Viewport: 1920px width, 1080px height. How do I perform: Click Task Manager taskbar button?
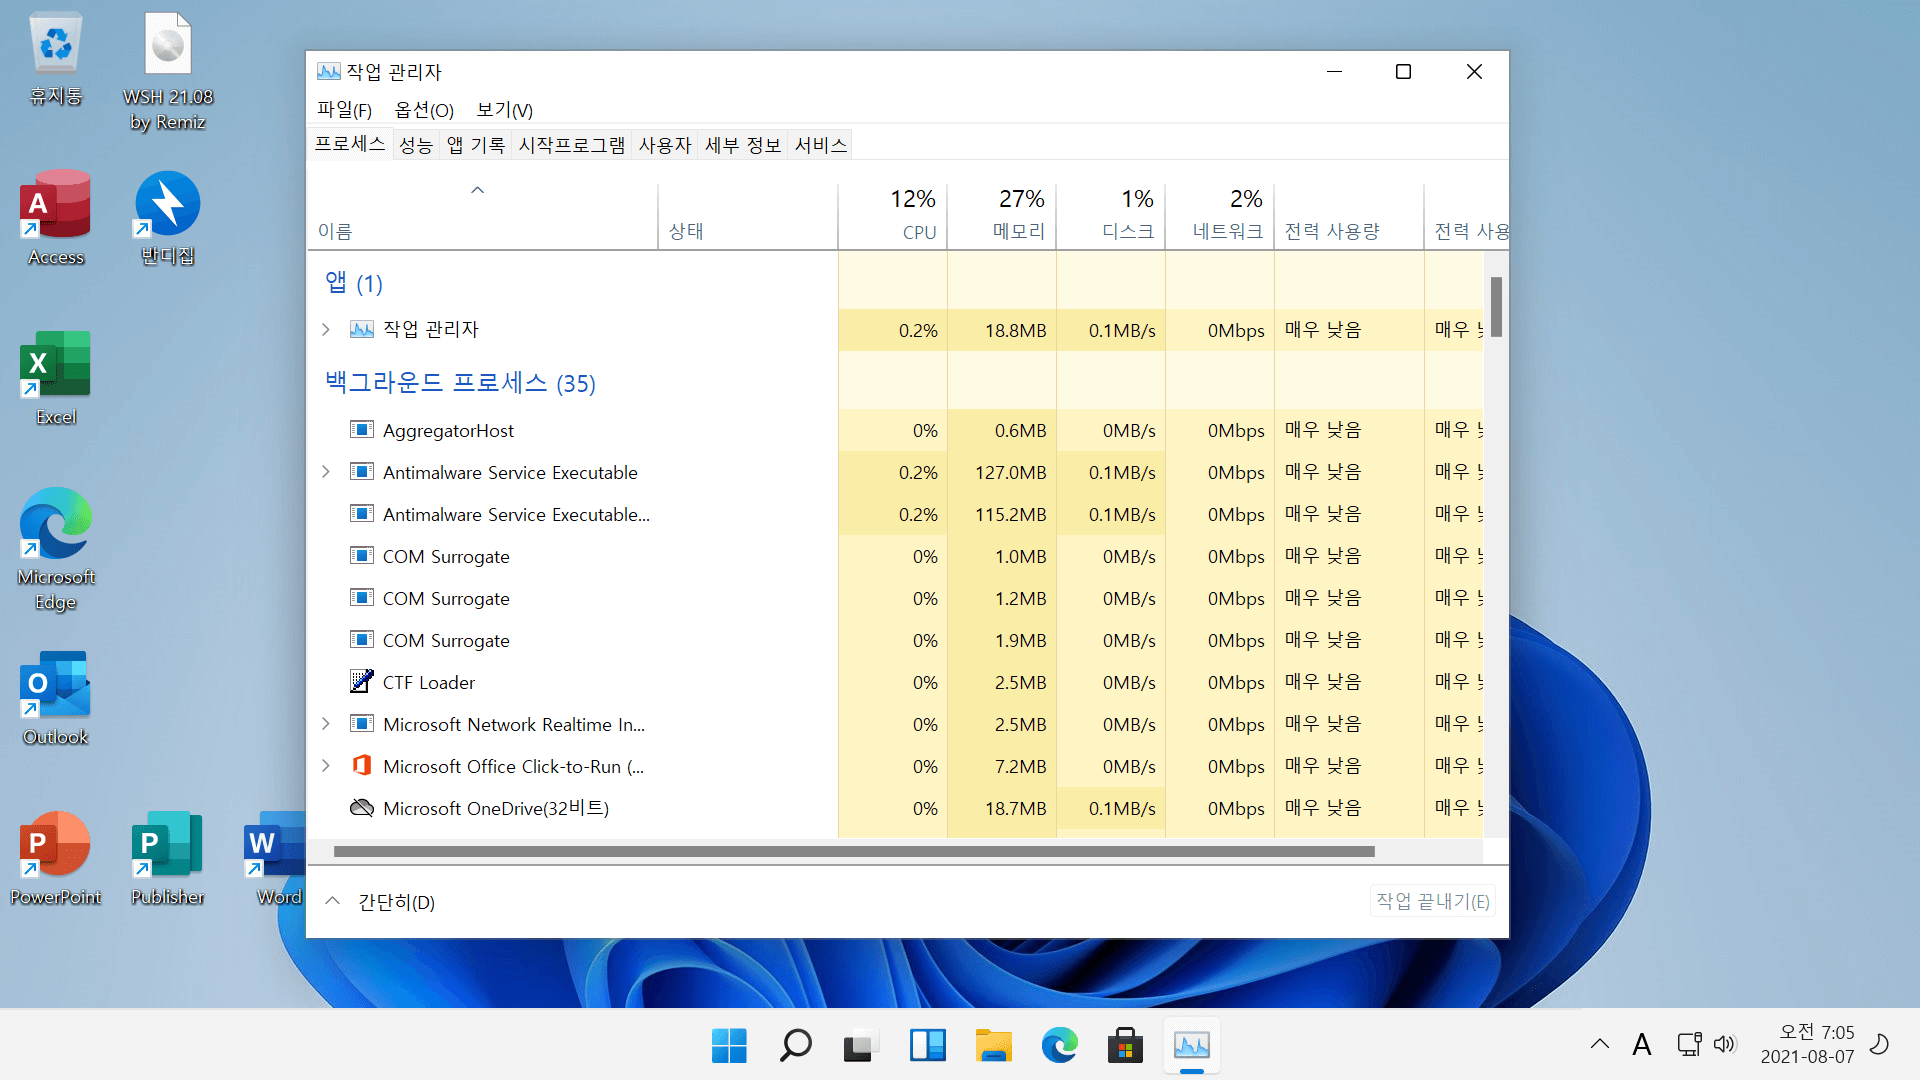coord(1191,1046)
